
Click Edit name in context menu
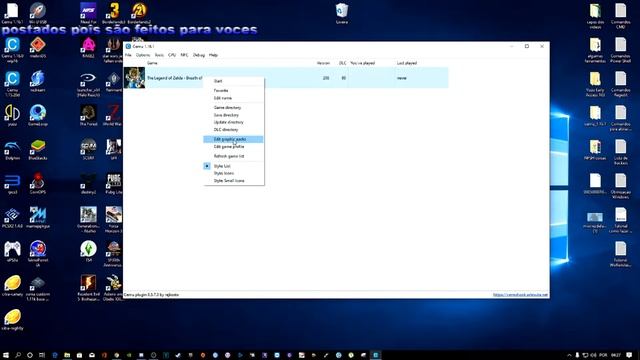point(233,98)
